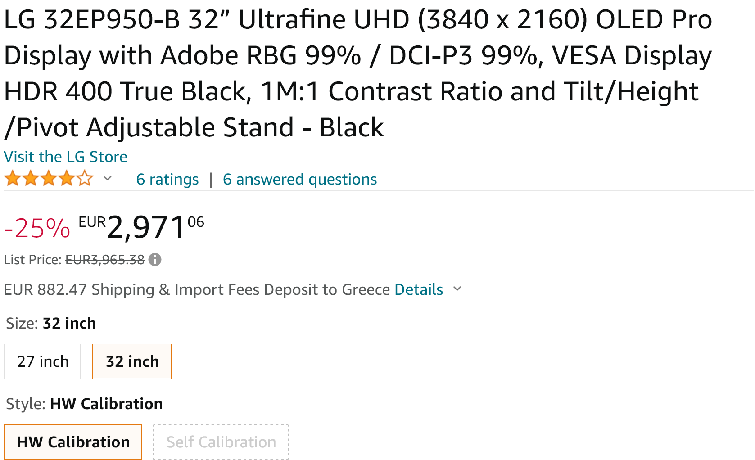This screenshot has width=755, height=460.
Task: Click the third orange rating star
Action: (x=49, y=179)
